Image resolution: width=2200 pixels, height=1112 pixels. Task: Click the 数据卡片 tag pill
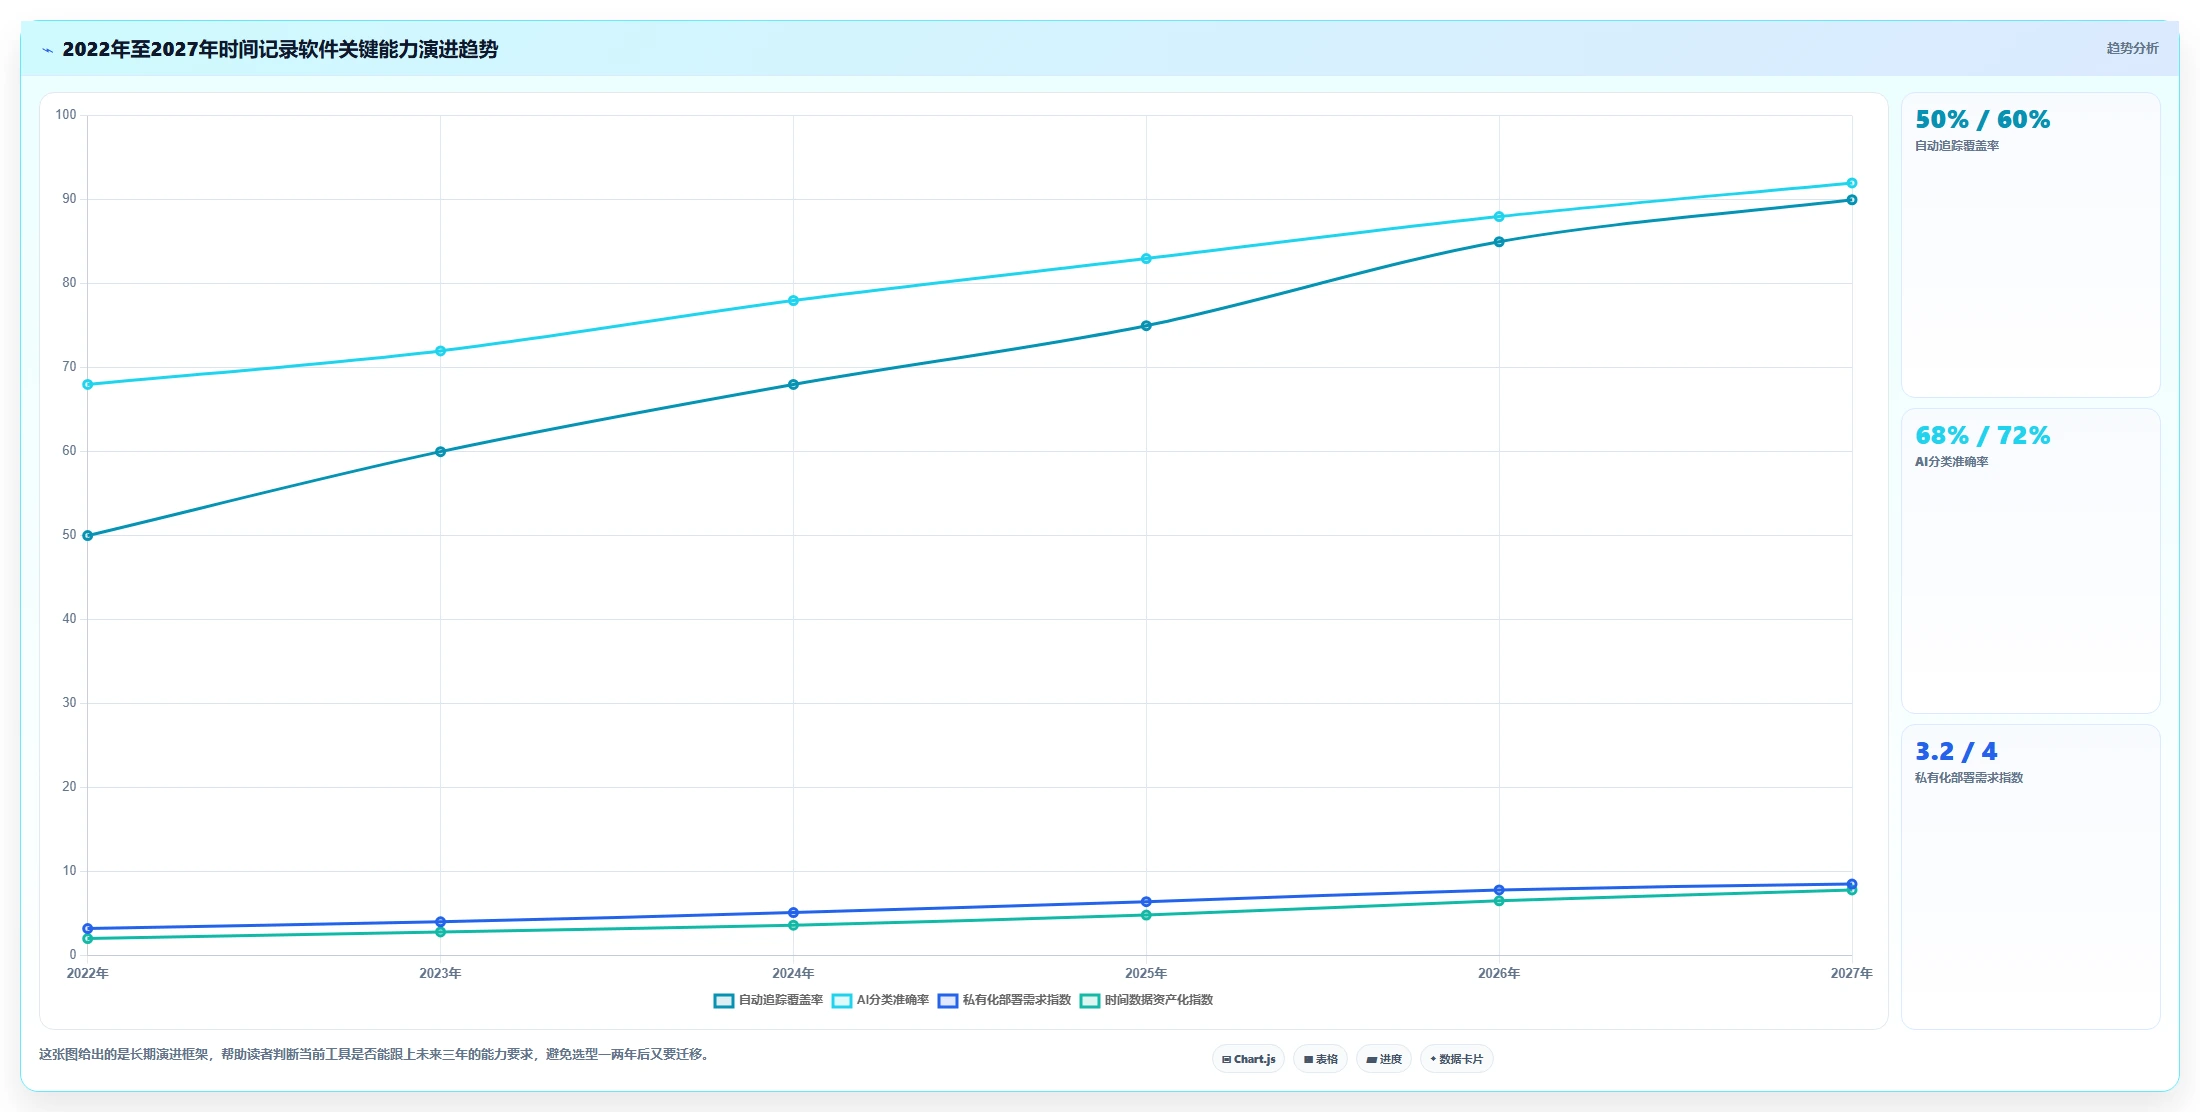tap(1456, 1059)
